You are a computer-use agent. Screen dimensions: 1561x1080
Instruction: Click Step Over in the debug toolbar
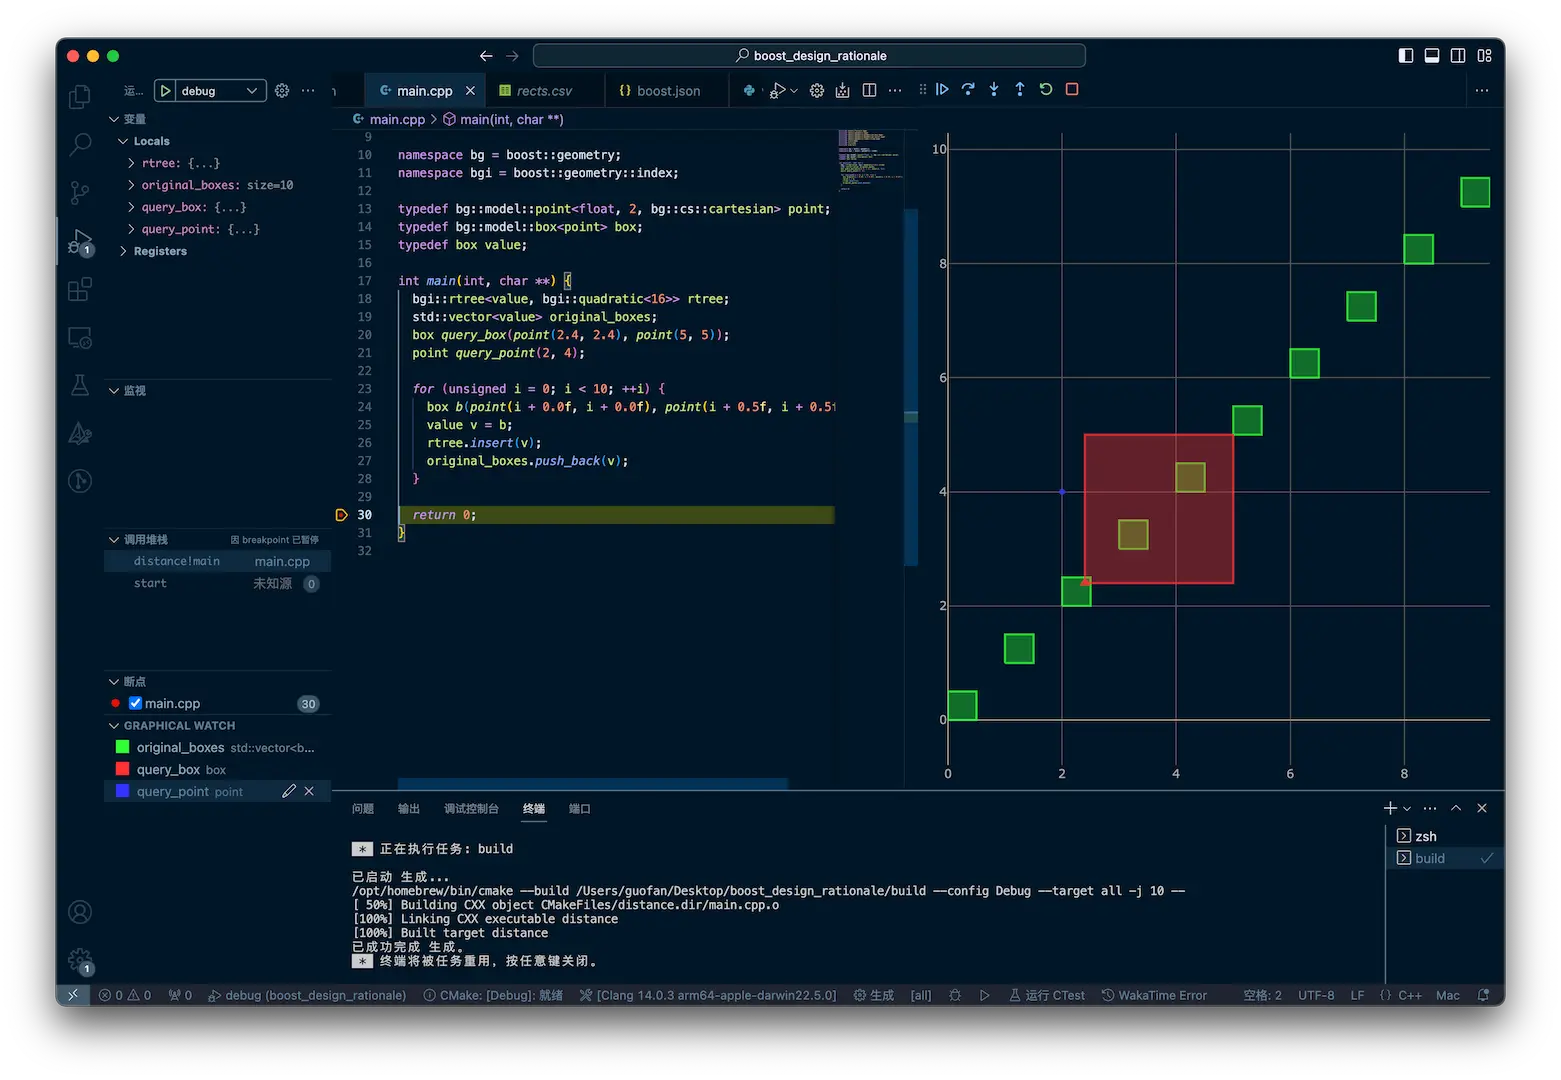pos(968,89)
